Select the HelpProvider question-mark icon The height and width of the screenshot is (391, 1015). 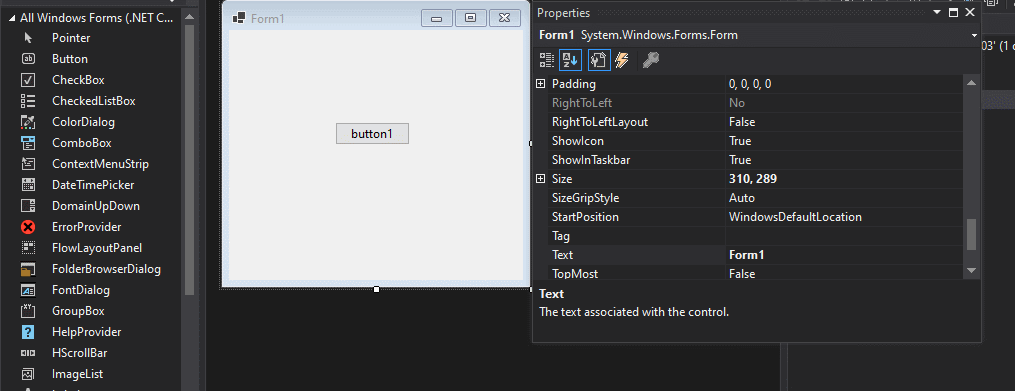[x=28, y=332]
